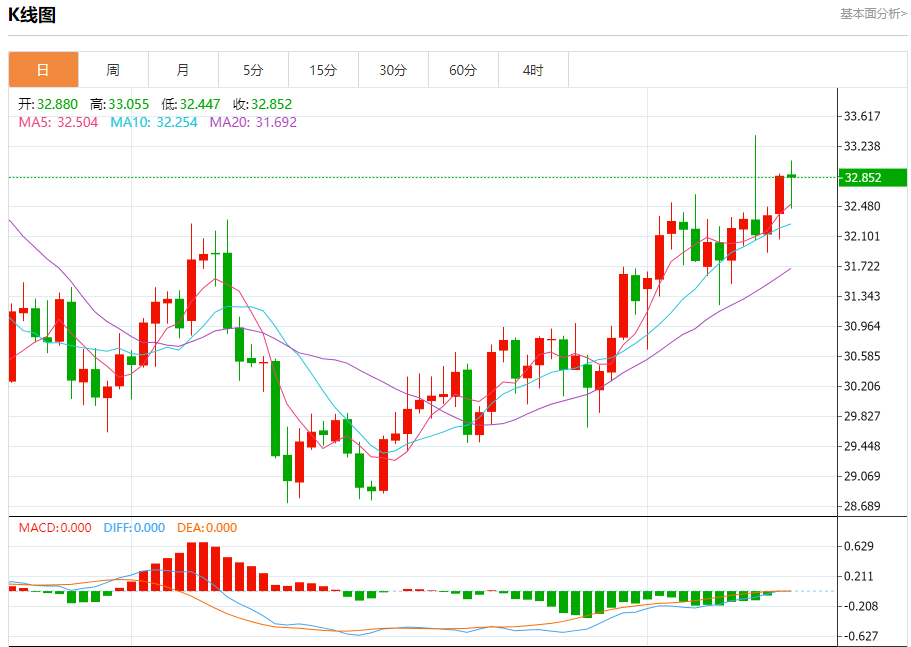Image resolution: width=911 pixels, height=647 pixels.
Task: Click the 33.617 price axis label
Action: coord(862,116)
